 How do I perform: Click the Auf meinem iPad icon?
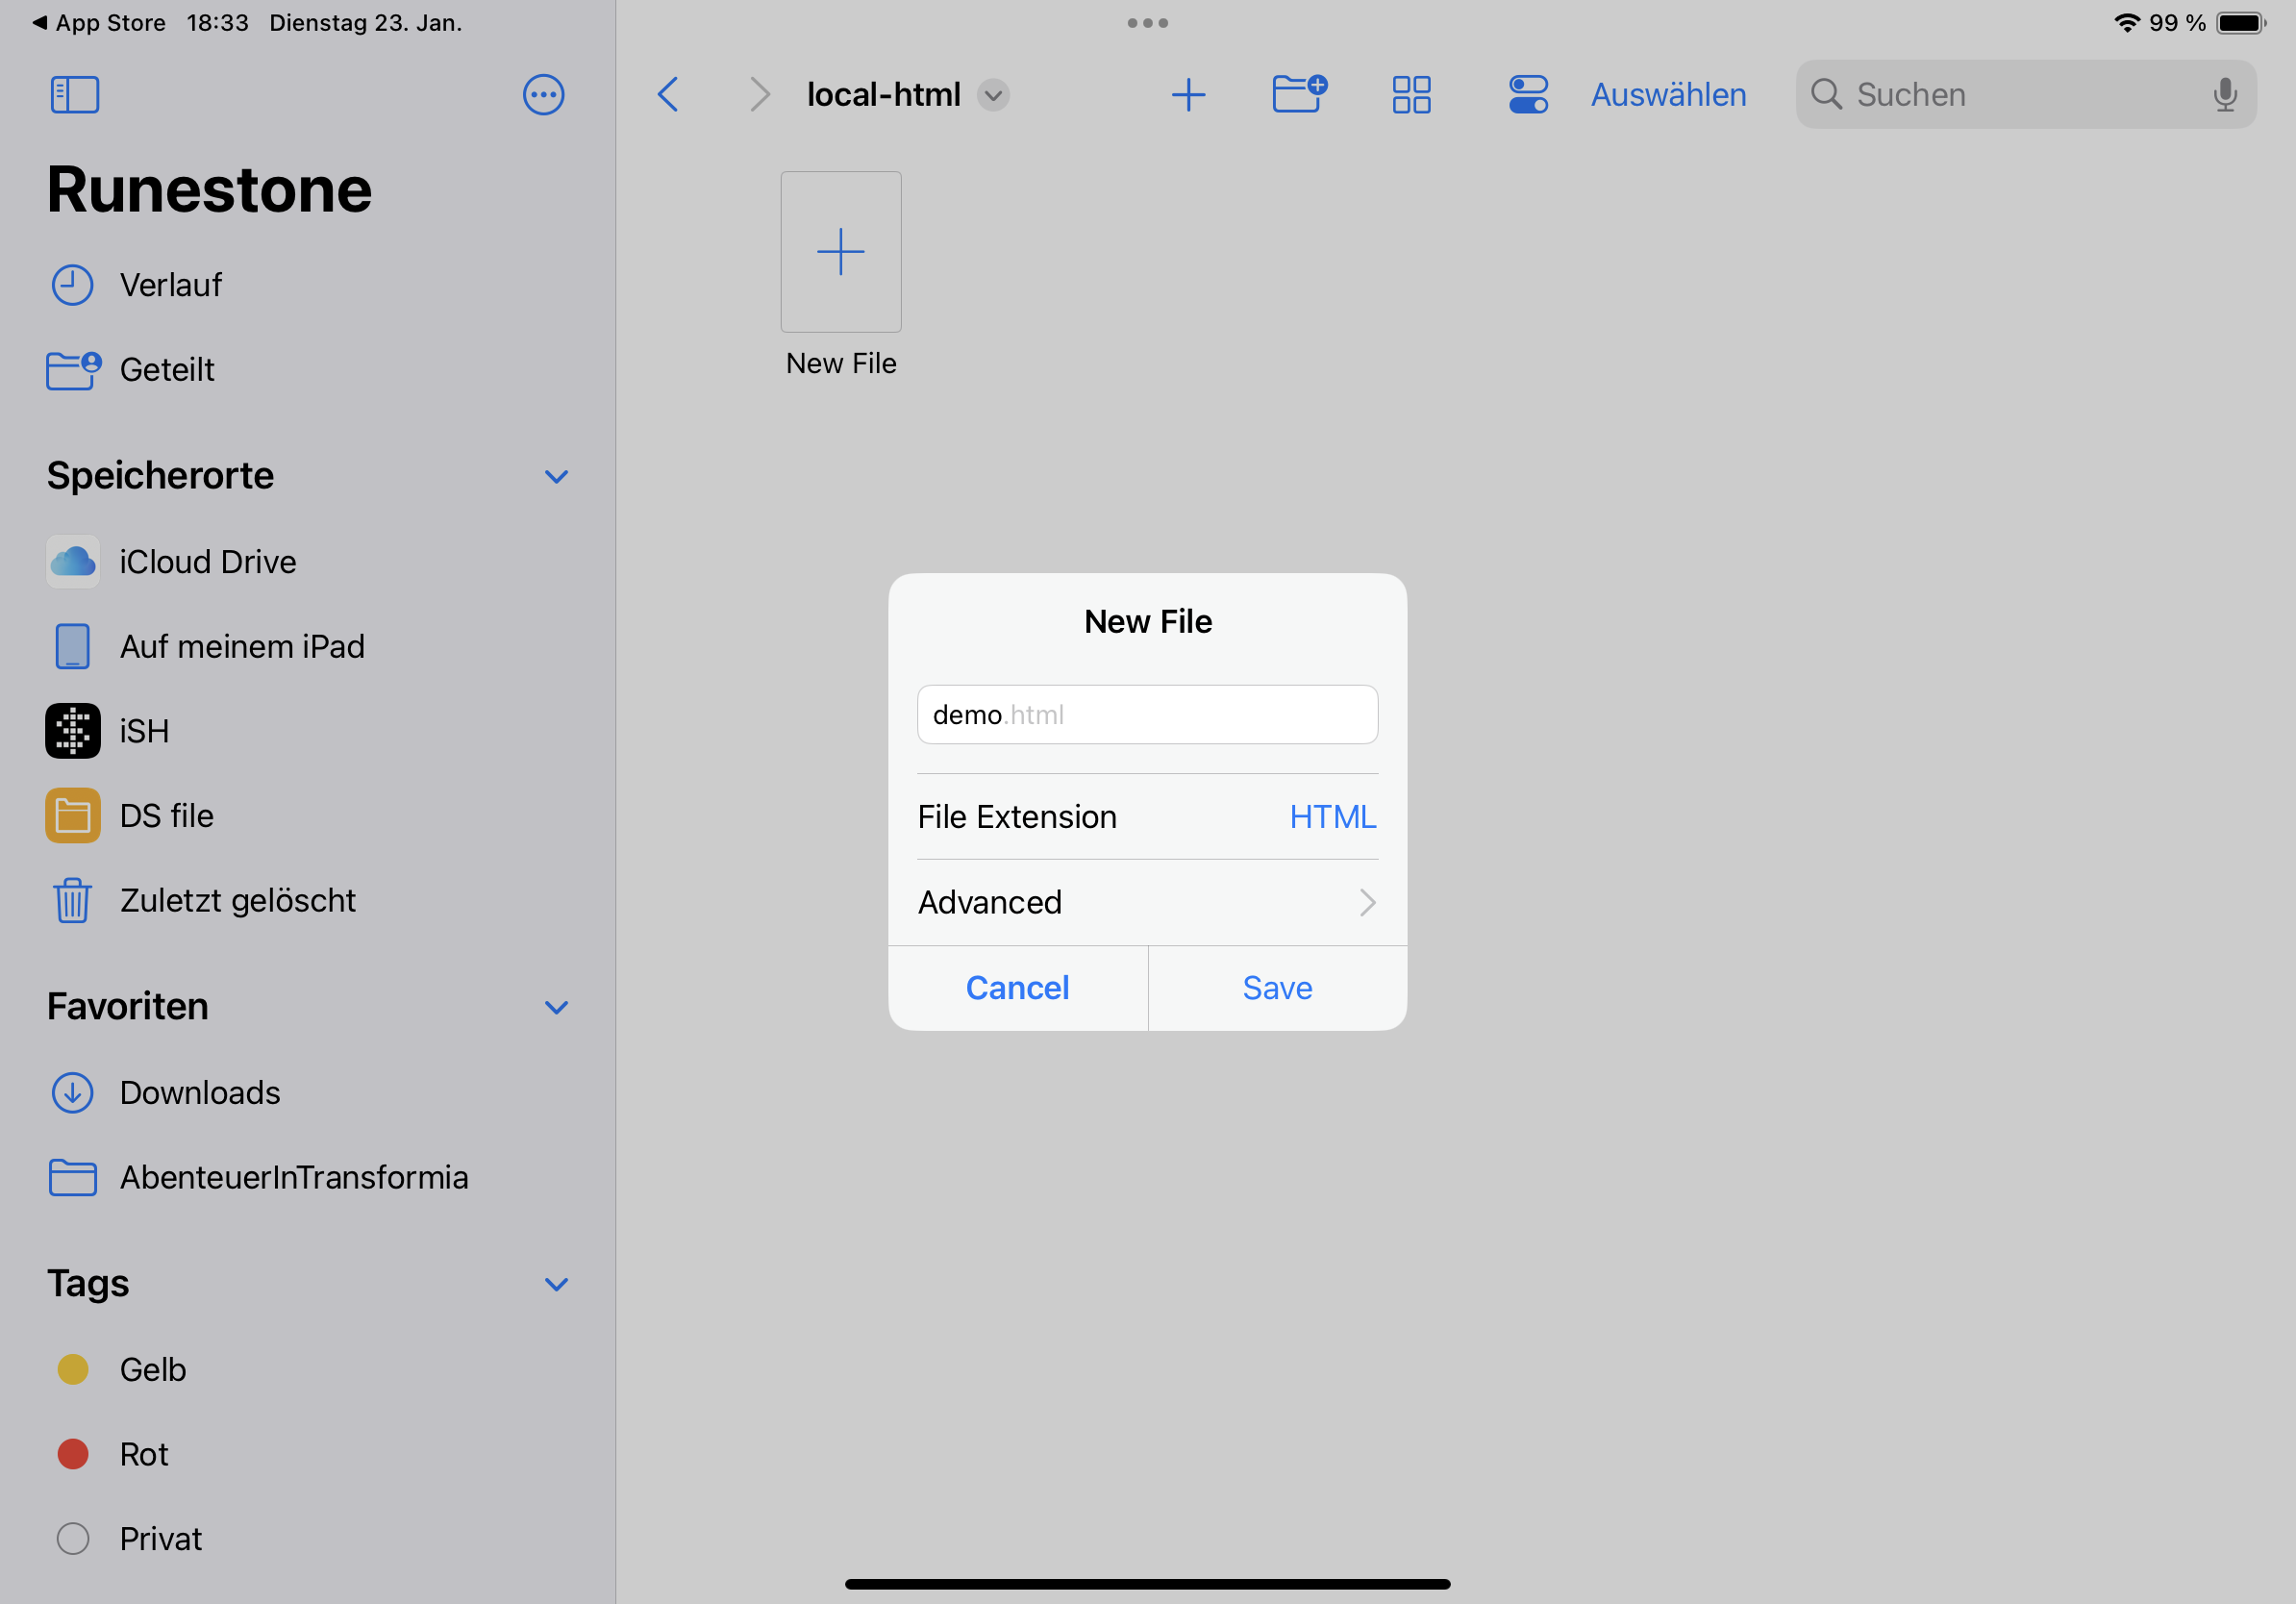coord(71,646)
